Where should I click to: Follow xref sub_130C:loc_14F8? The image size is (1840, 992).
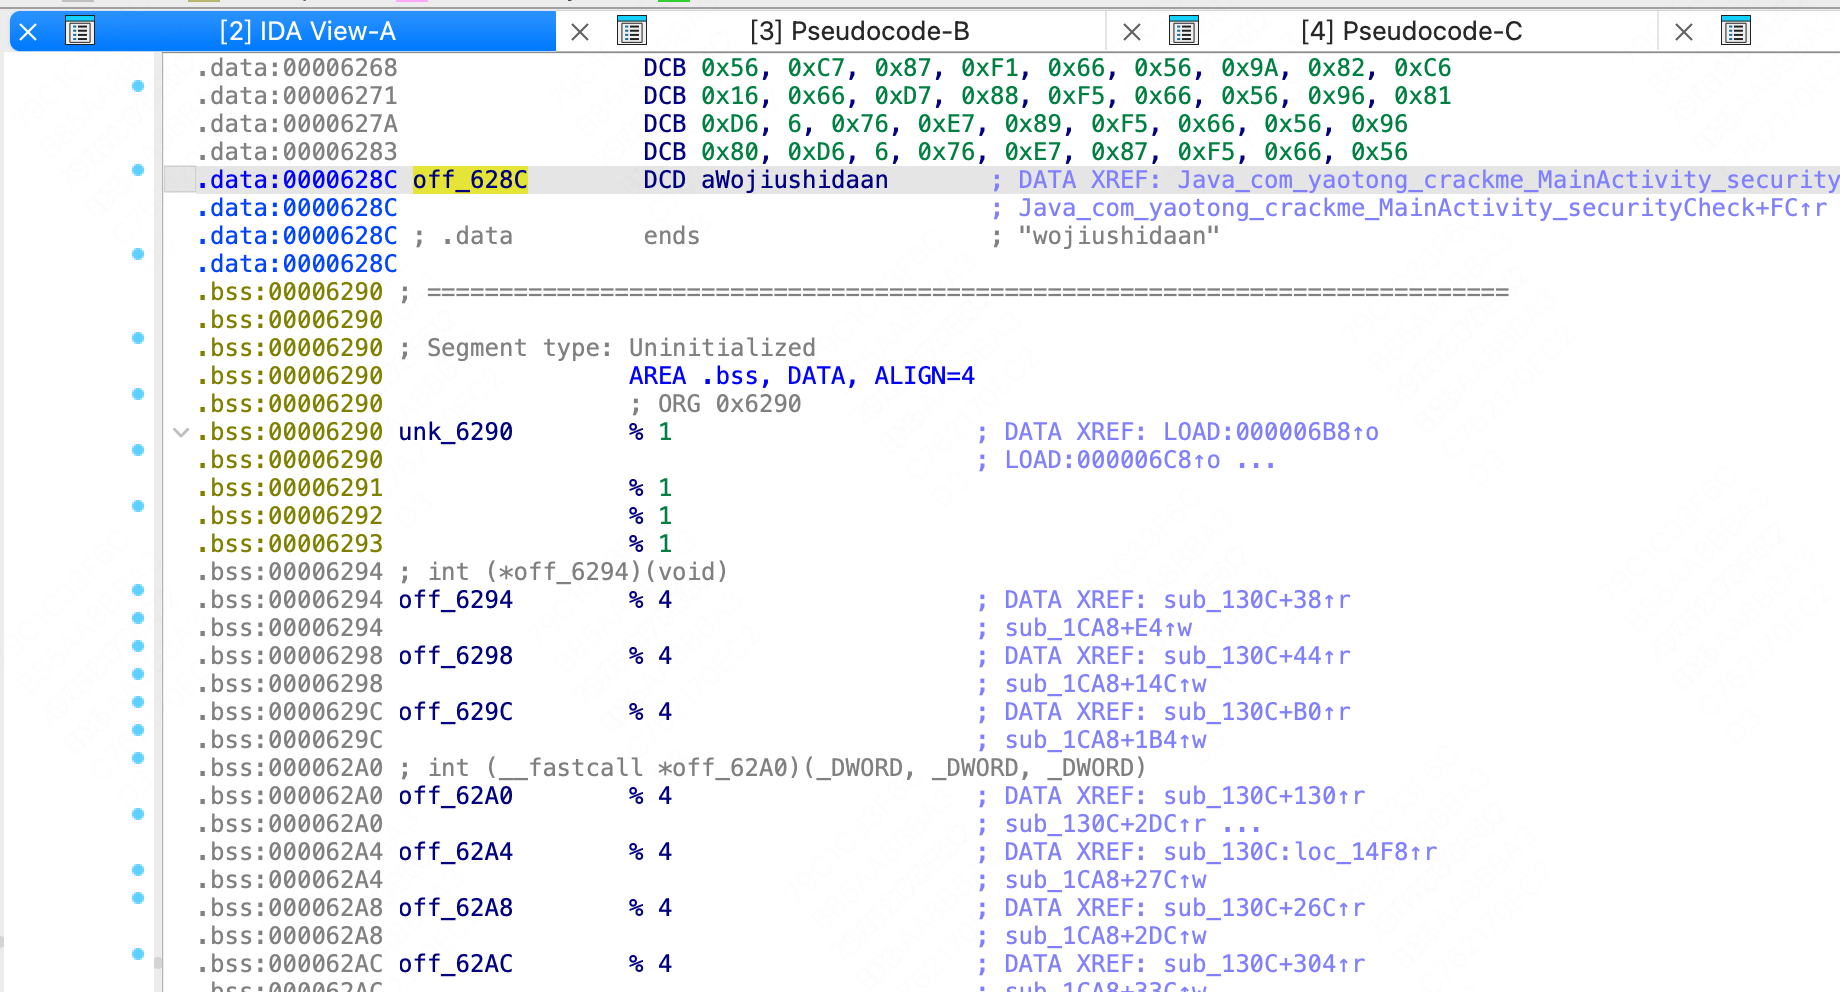pos(1300,852)
